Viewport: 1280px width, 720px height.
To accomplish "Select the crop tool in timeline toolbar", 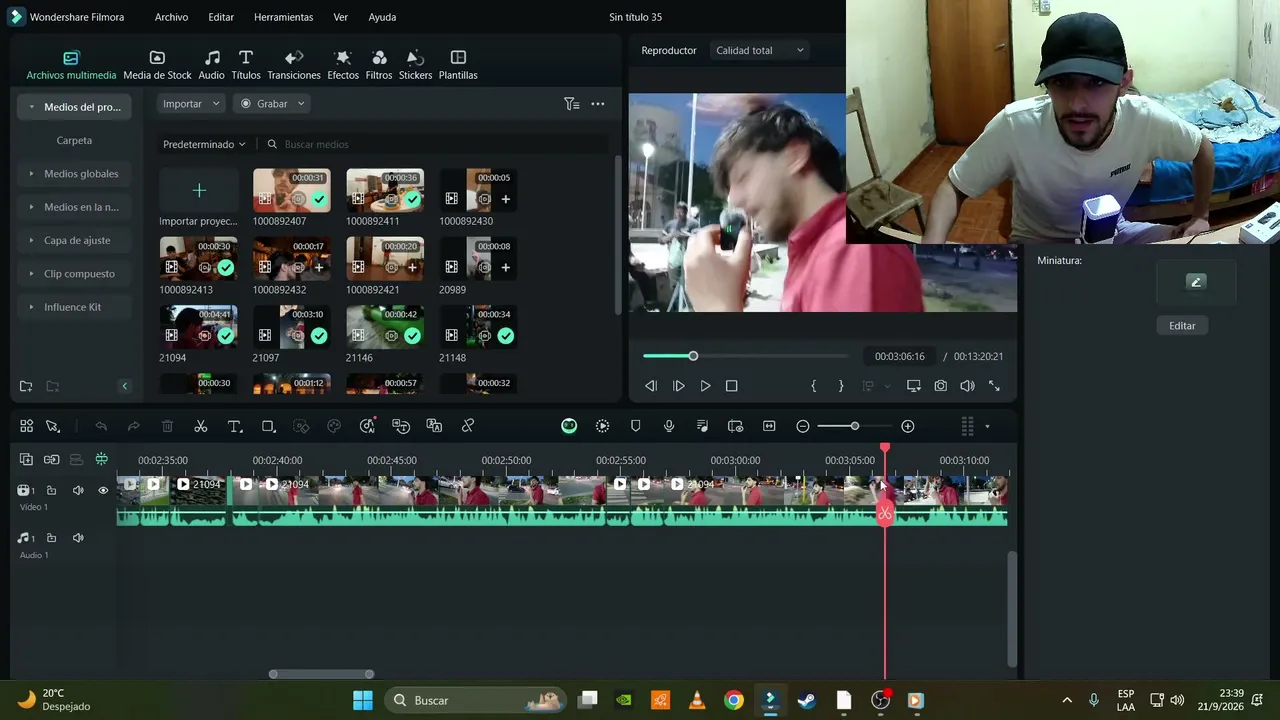I will coord(268,426).
